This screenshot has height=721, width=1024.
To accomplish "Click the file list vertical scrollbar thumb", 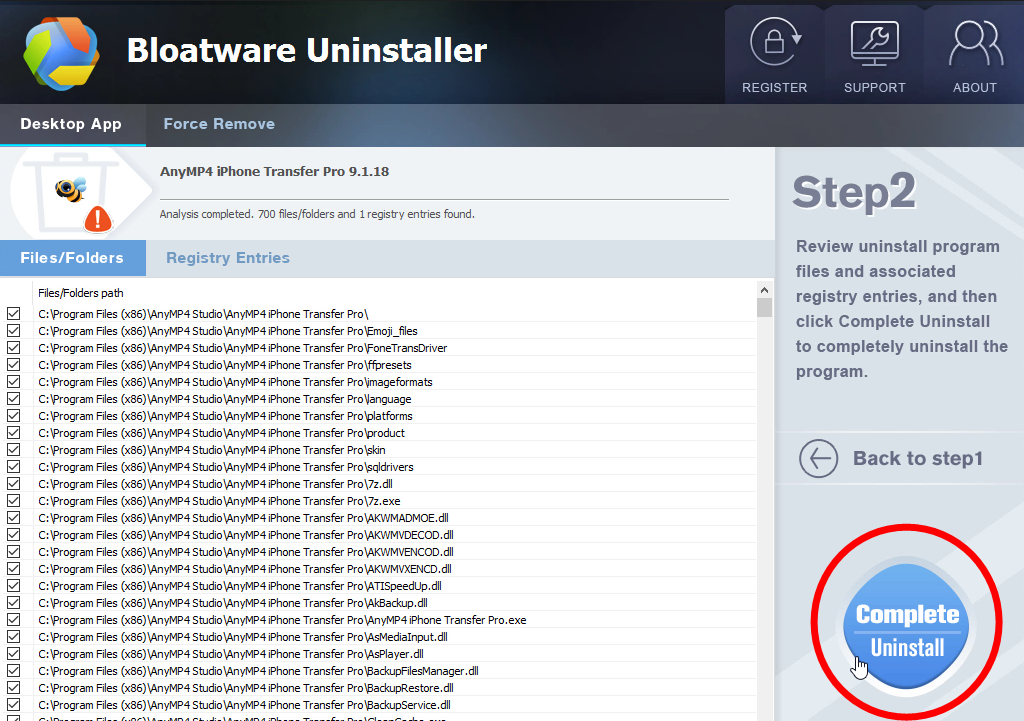I will pyautogui.click(x=764, y=307).
